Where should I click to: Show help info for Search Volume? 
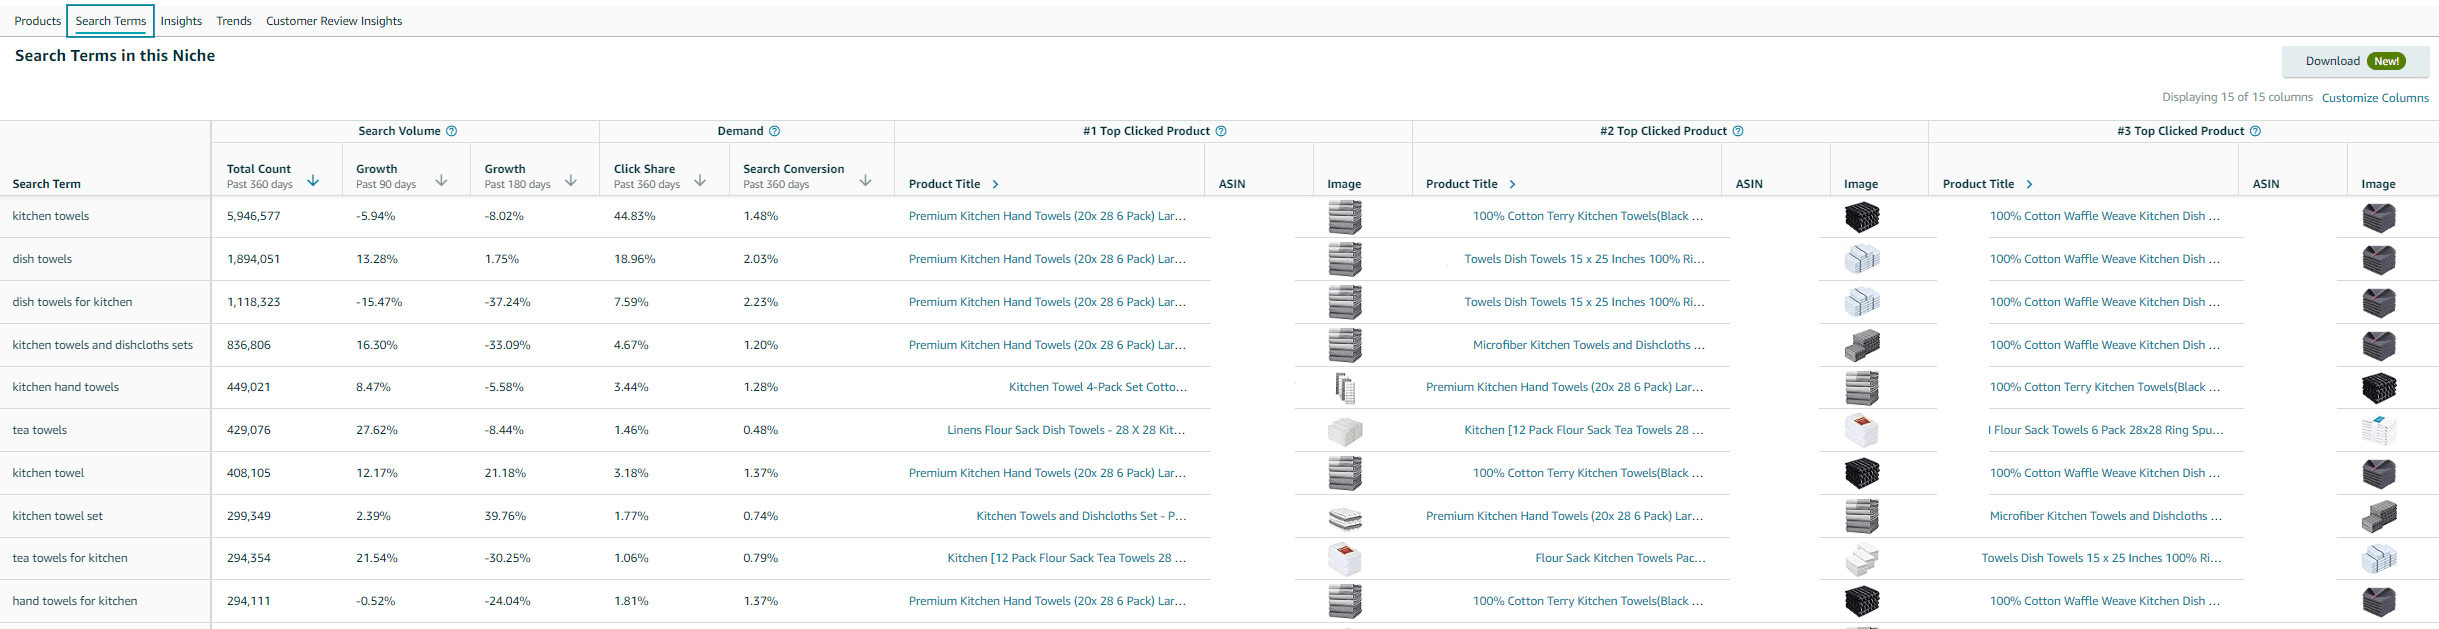pos(451,131)
